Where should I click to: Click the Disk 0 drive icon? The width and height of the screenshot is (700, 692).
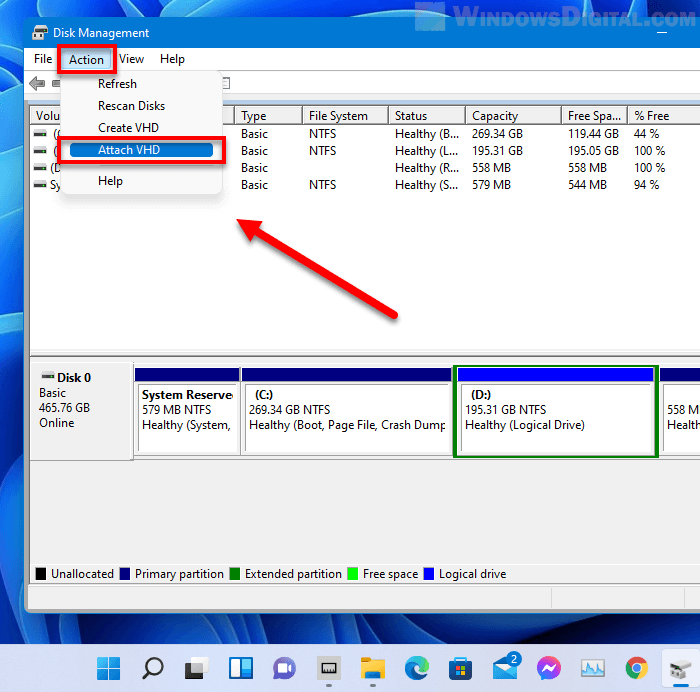tap(47, 375)
